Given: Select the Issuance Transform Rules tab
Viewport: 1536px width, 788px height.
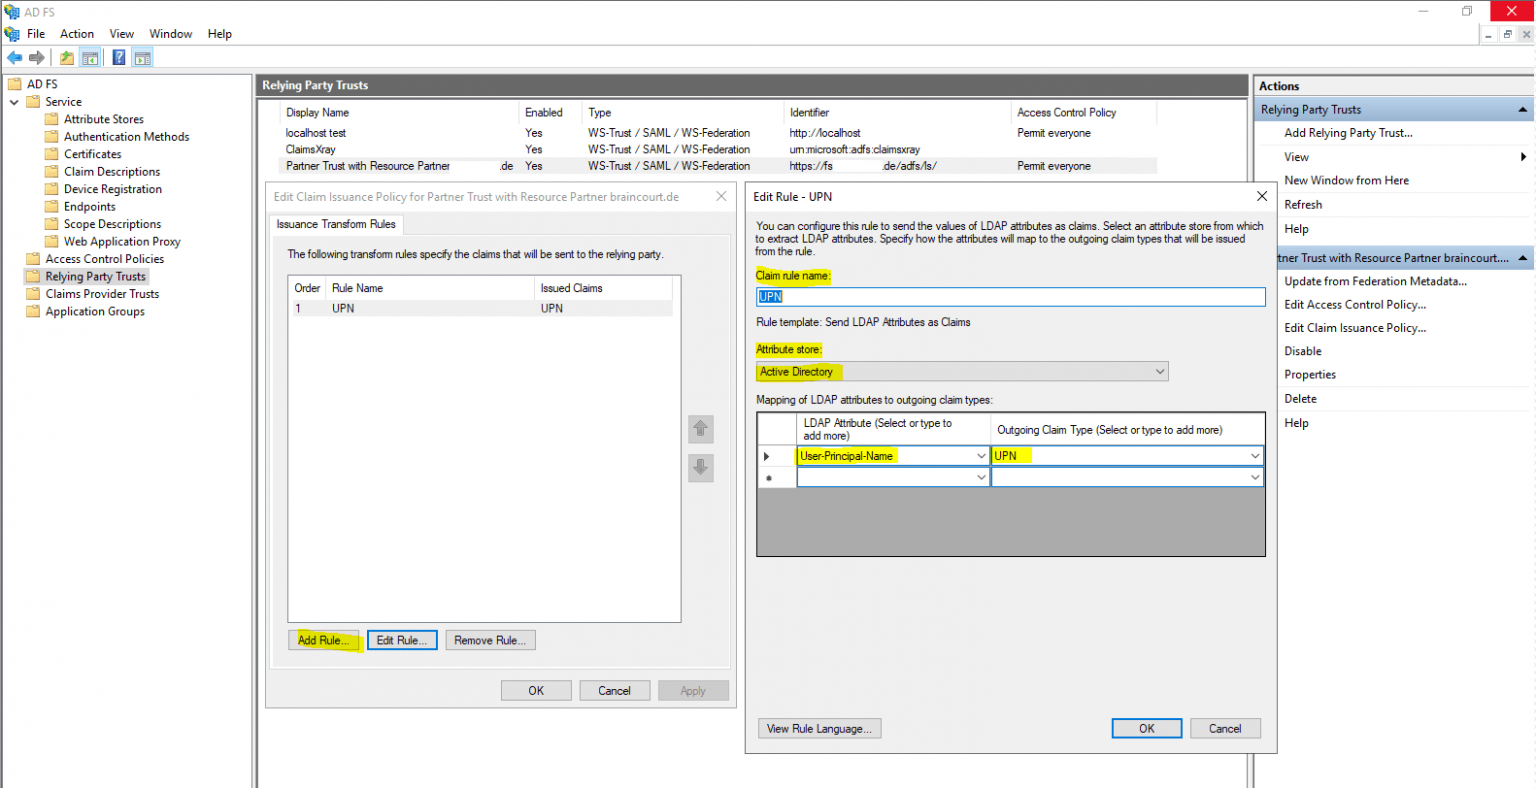Looking at the screenshot, I should 336,224.
